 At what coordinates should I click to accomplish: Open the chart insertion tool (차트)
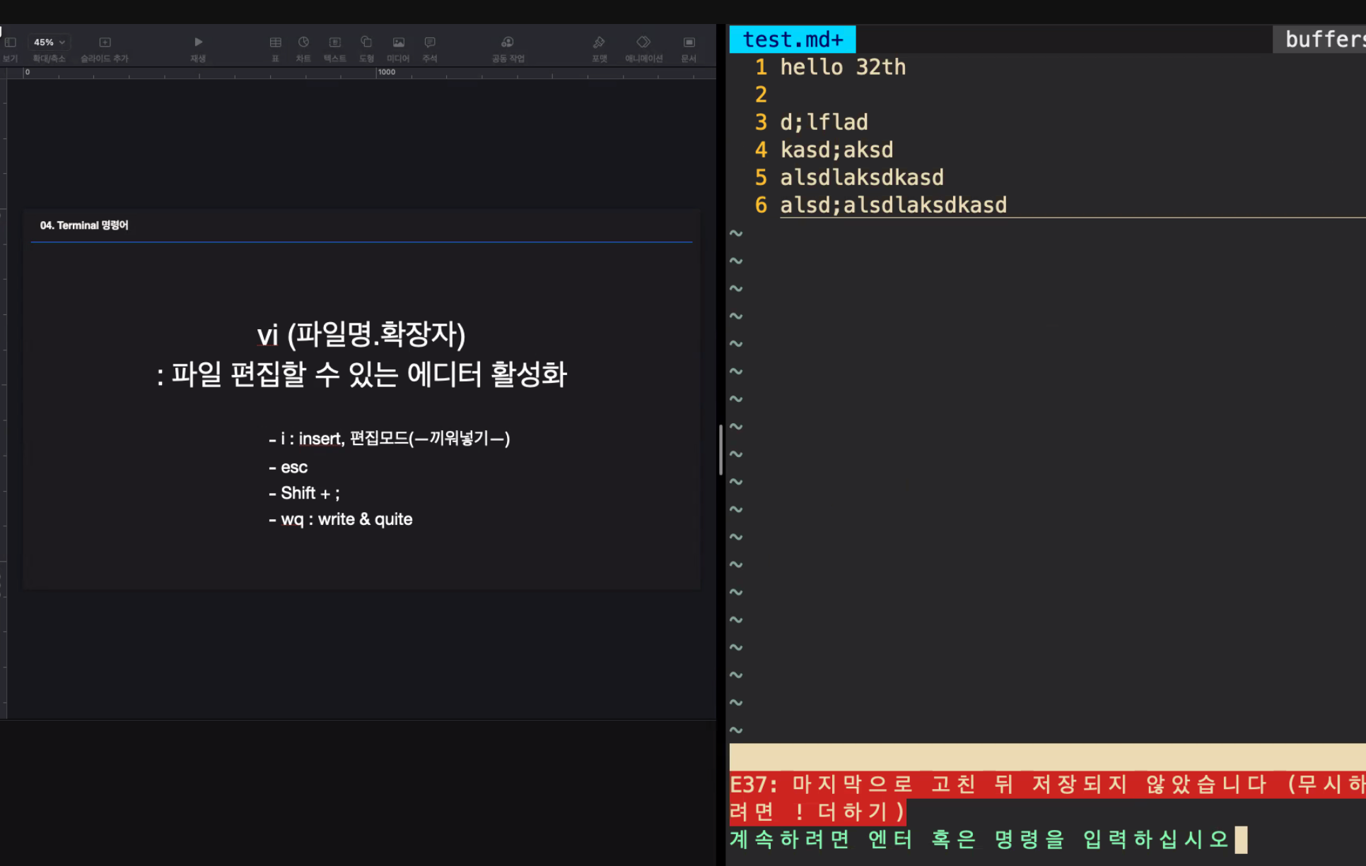pyautogui.click(x=304, y=42)
